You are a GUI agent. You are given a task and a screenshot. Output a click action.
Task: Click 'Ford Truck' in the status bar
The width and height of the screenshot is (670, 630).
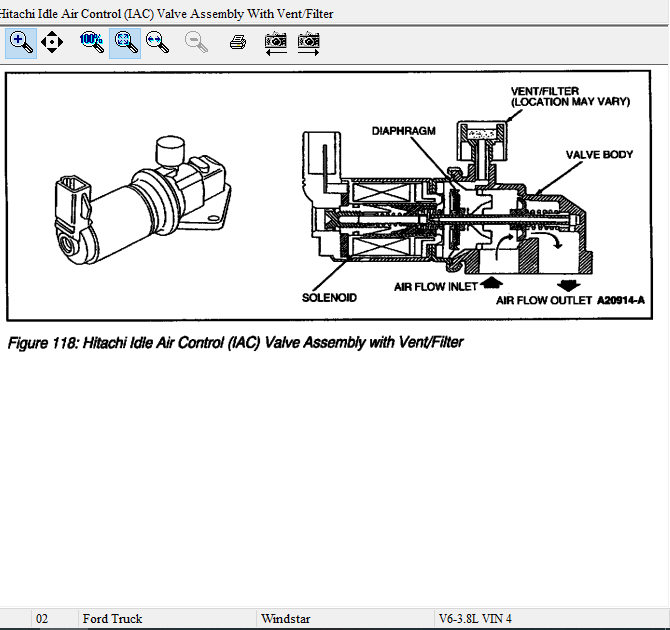click(112, 619)
